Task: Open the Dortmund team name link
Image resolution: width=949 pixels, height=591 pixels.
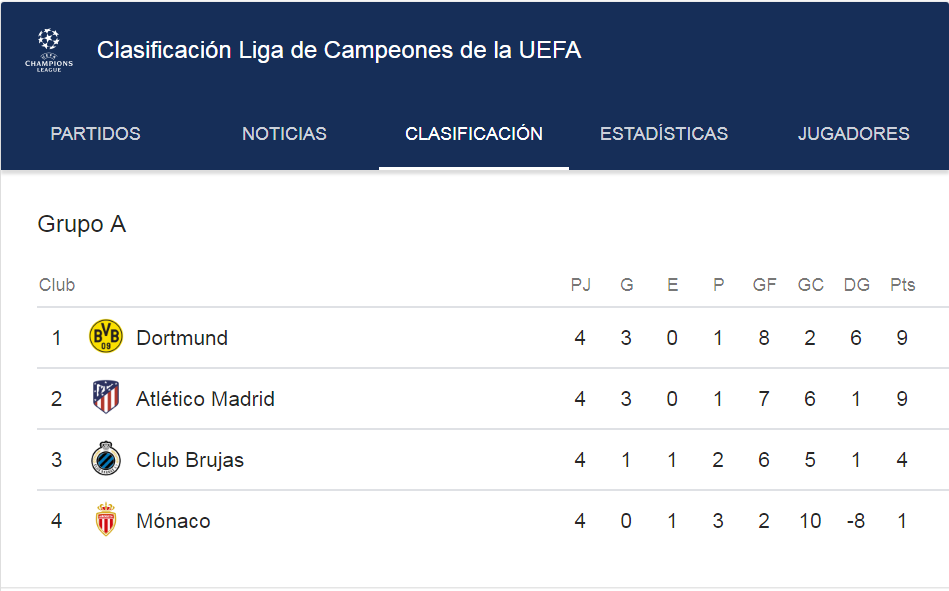Action: (x=182, y=338)
